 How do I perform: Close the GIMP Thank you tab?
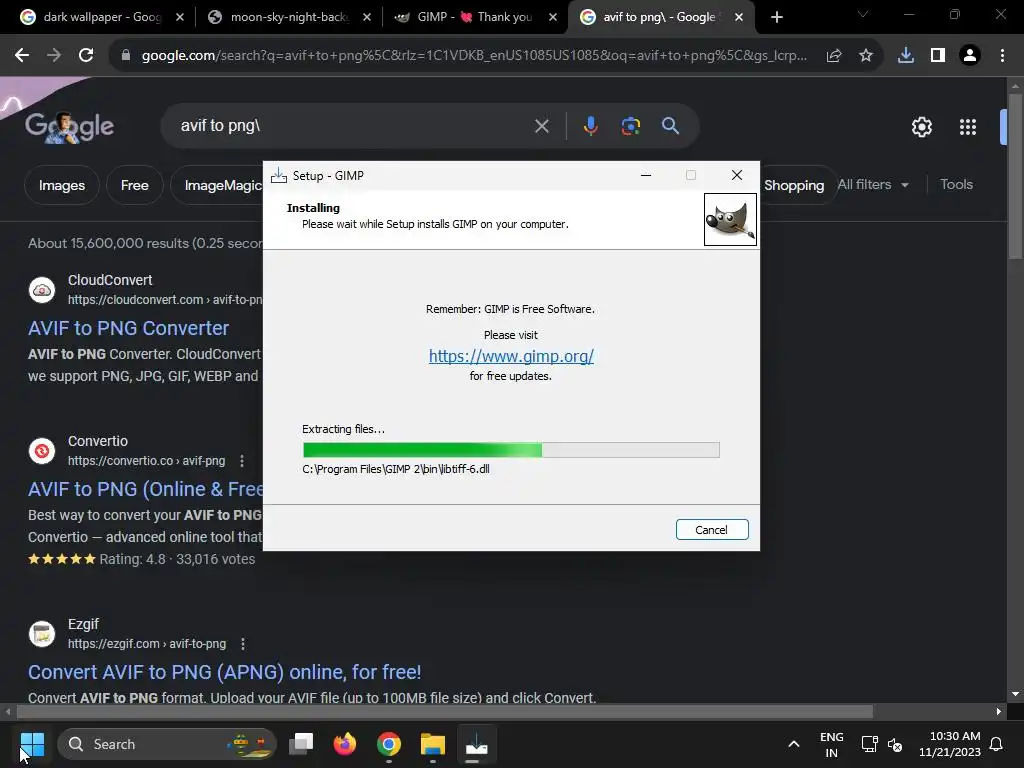click(552, 17)
